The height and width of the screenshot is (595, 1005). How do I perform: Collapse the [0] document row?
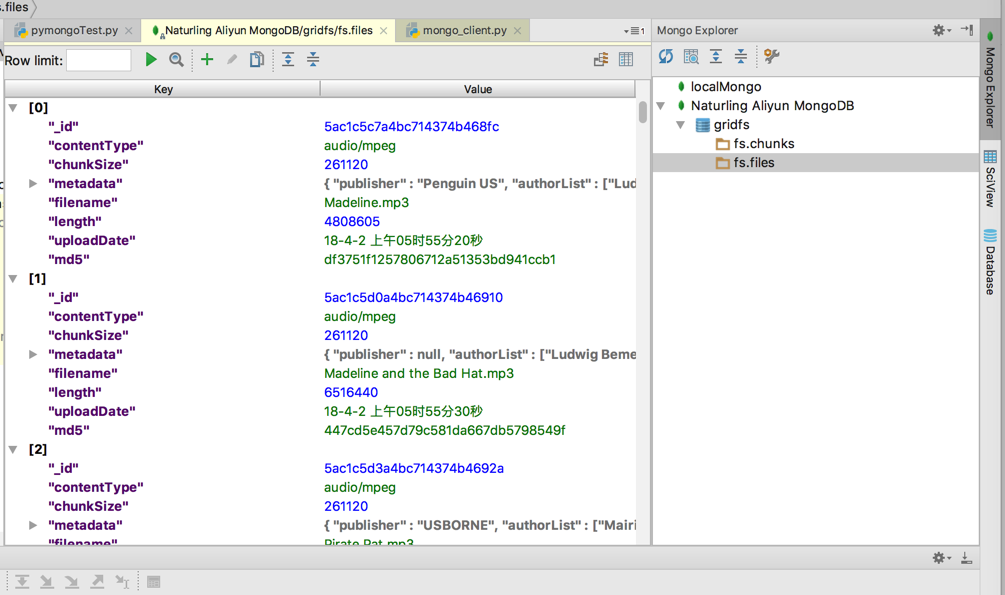14,108
